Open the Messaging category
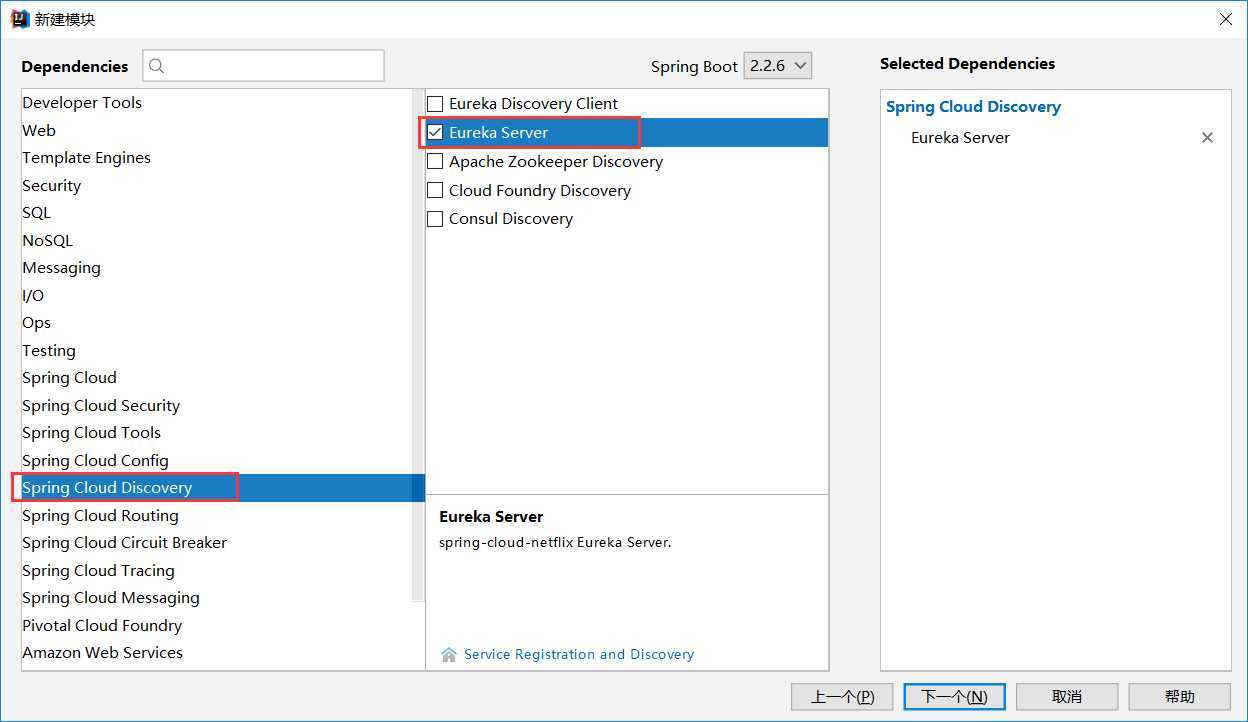1248x722 pixels. click(61, 268)
